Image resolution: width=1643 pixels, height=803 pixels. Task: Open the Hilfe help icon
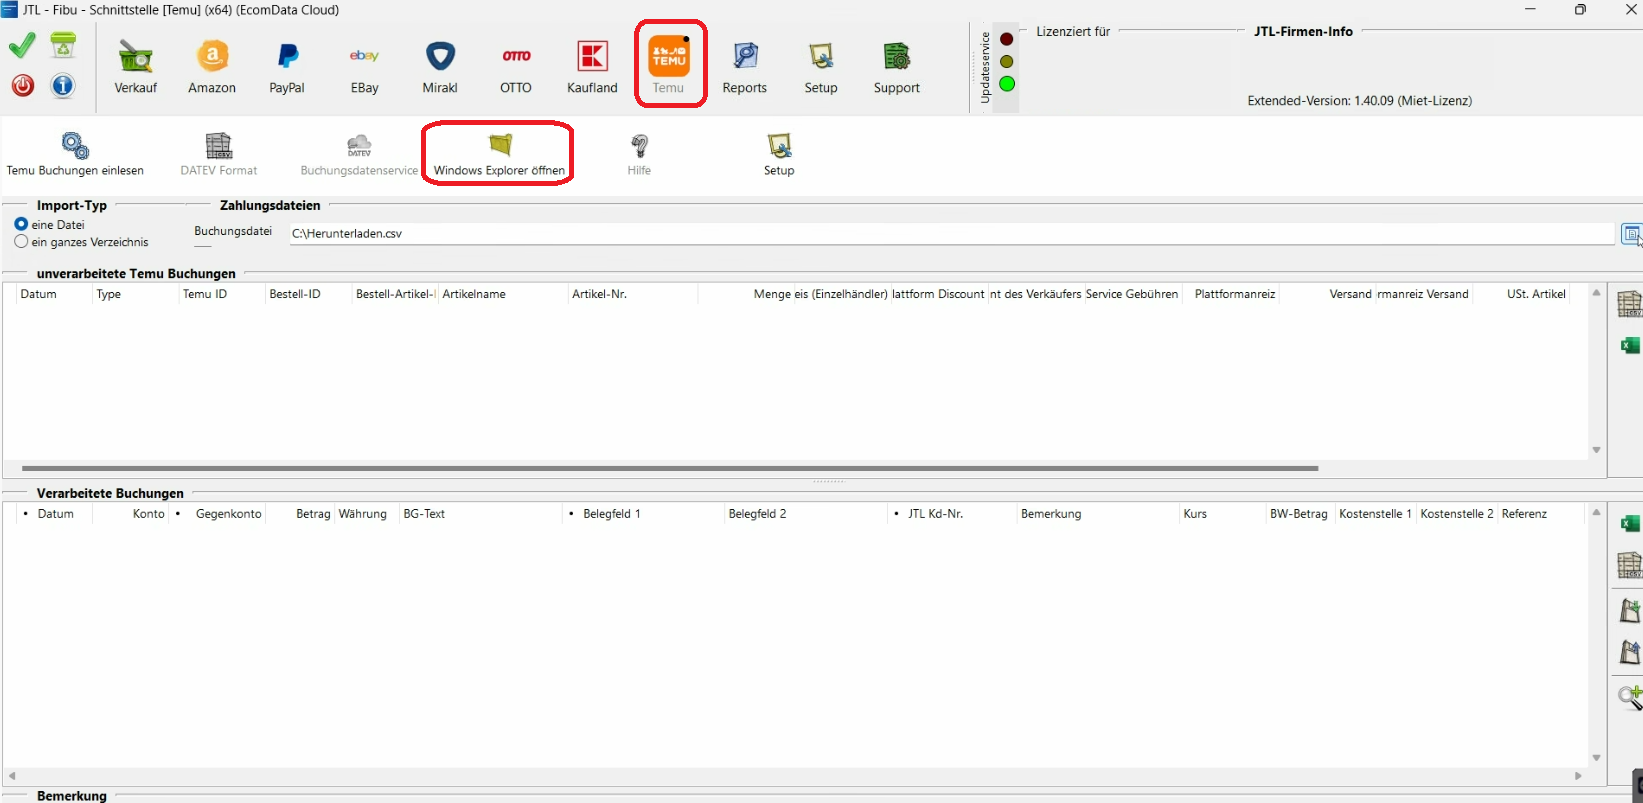(639, 155)
